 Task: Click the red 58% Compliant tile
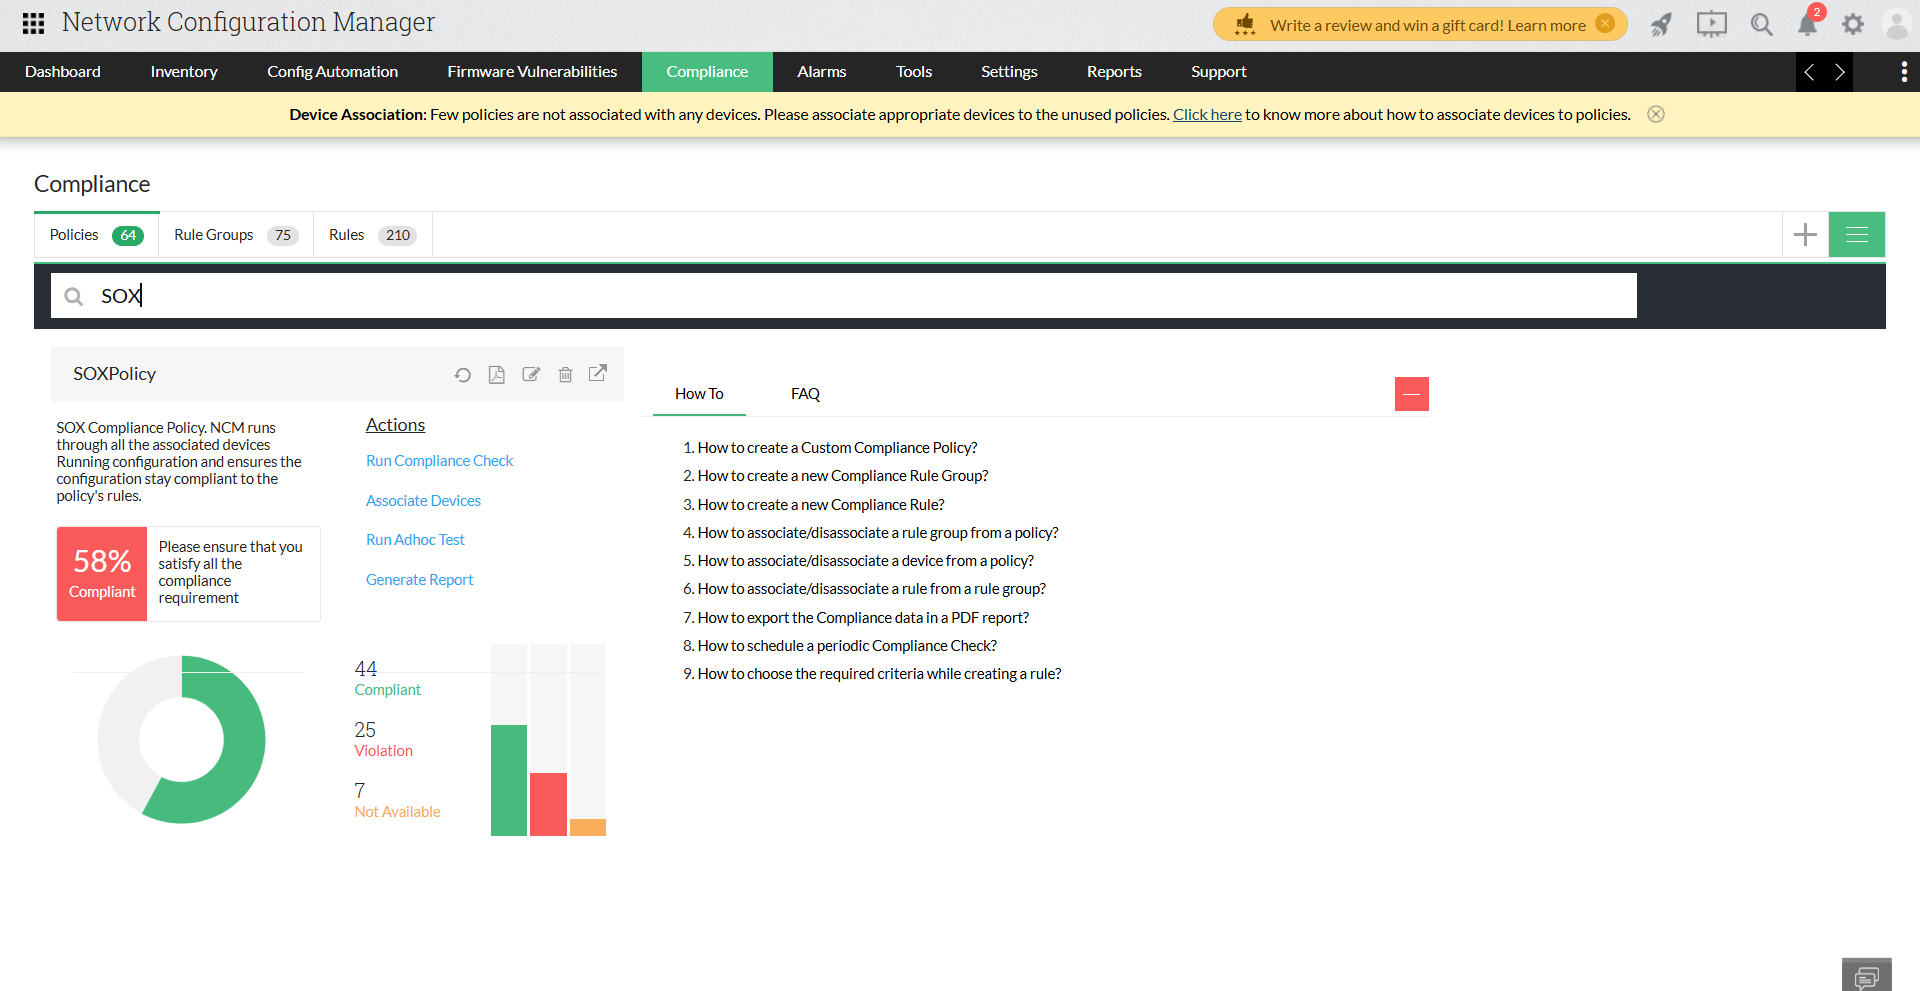pos(102,574)
